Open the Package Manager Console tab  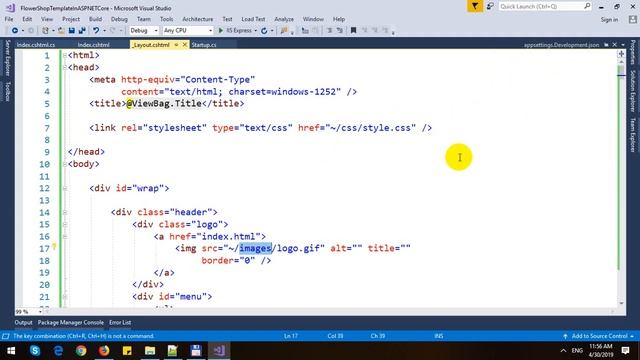pyautogui.click(x=71, y=322)
